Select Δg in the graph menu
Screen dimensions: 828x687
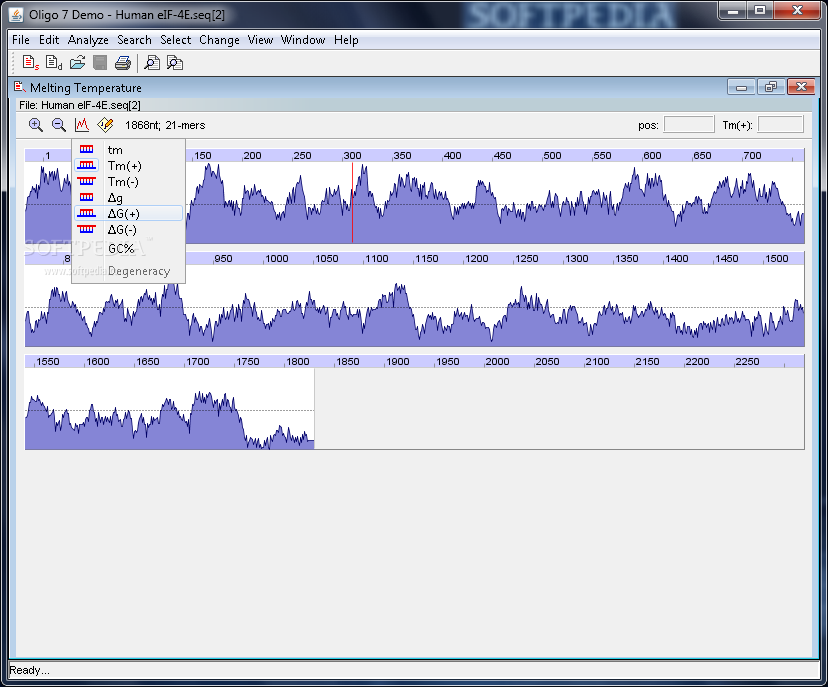coord(129,197)
